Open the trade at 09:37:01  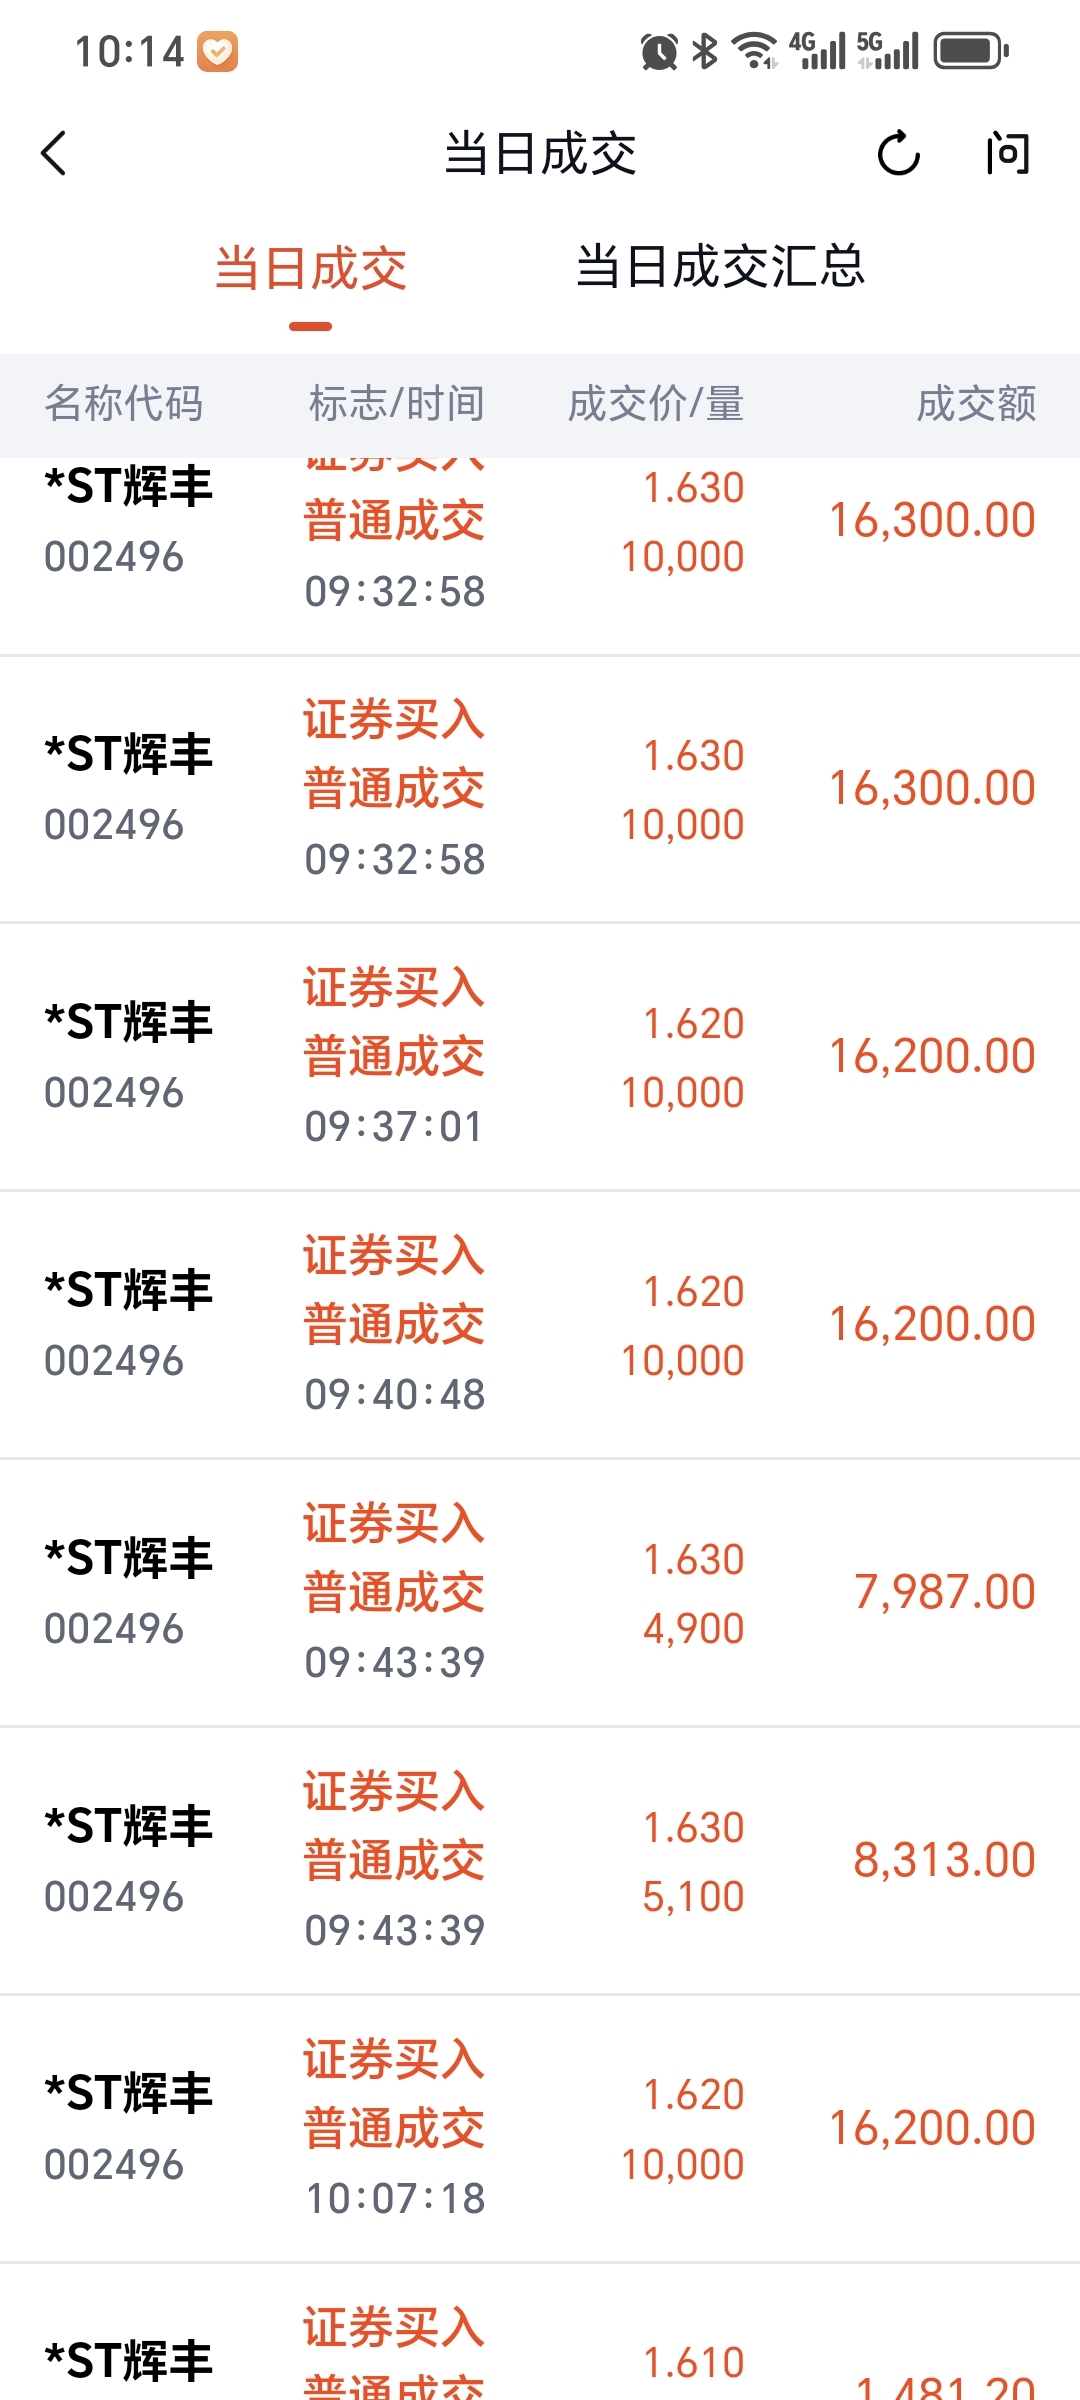coord(540,1057)
